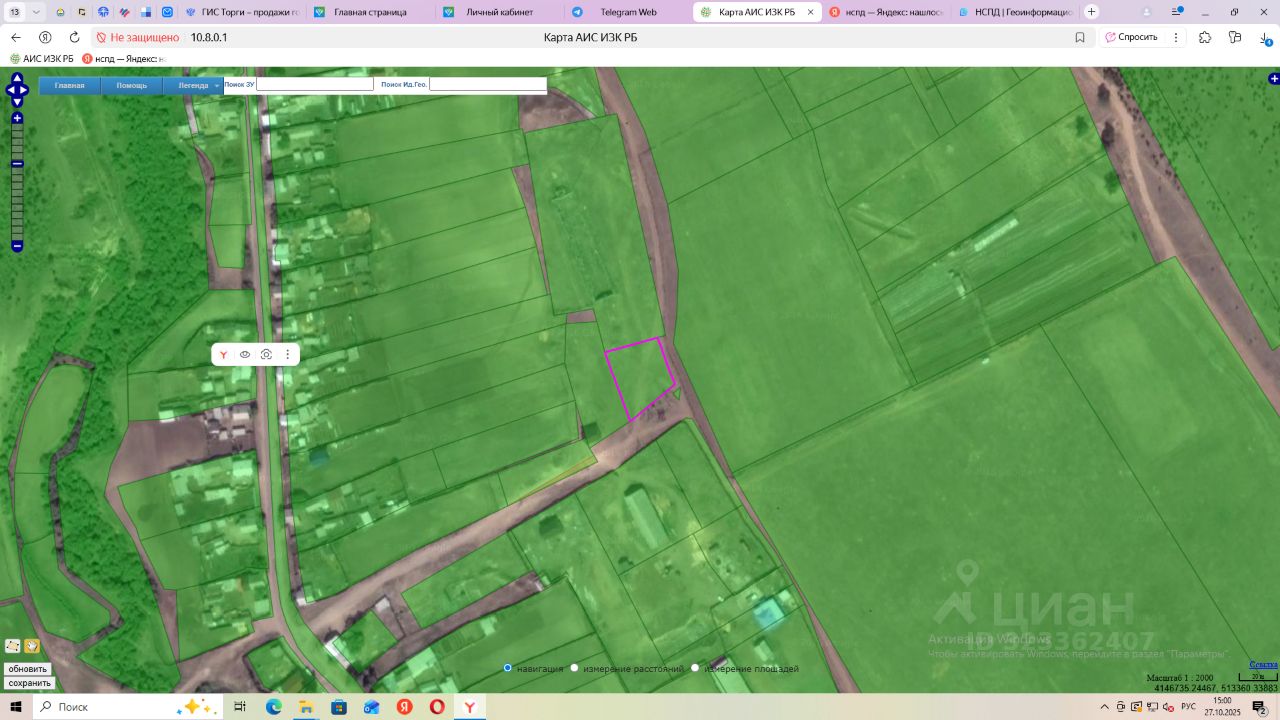
Task: Select 'измерение расстояний' radio option
Action: pos(575,668)
